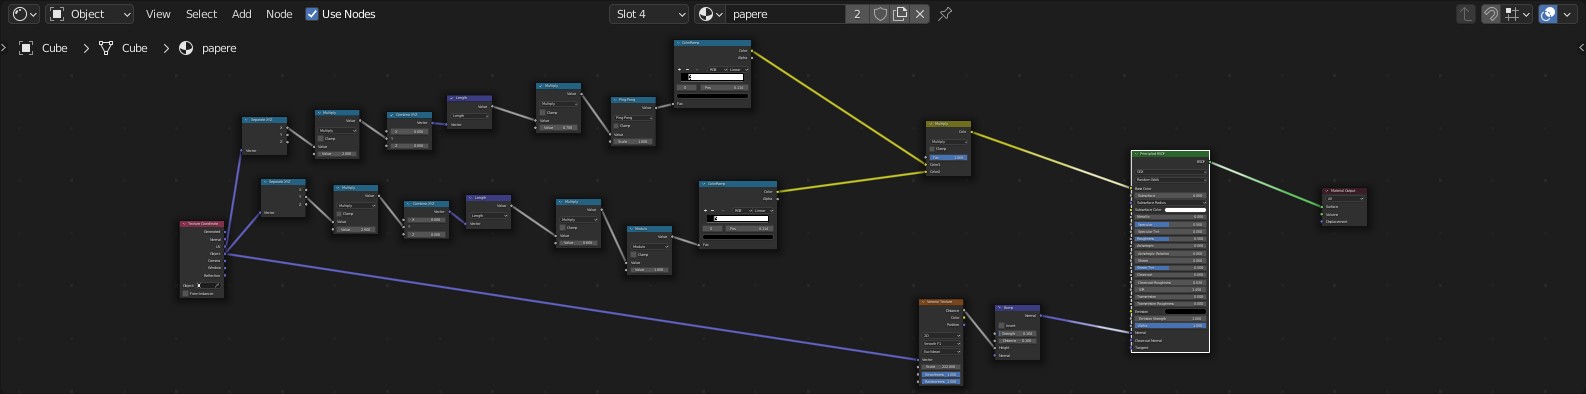Click the material user count 2
This screenshot has width=1586, height=394.
[857, 14]
